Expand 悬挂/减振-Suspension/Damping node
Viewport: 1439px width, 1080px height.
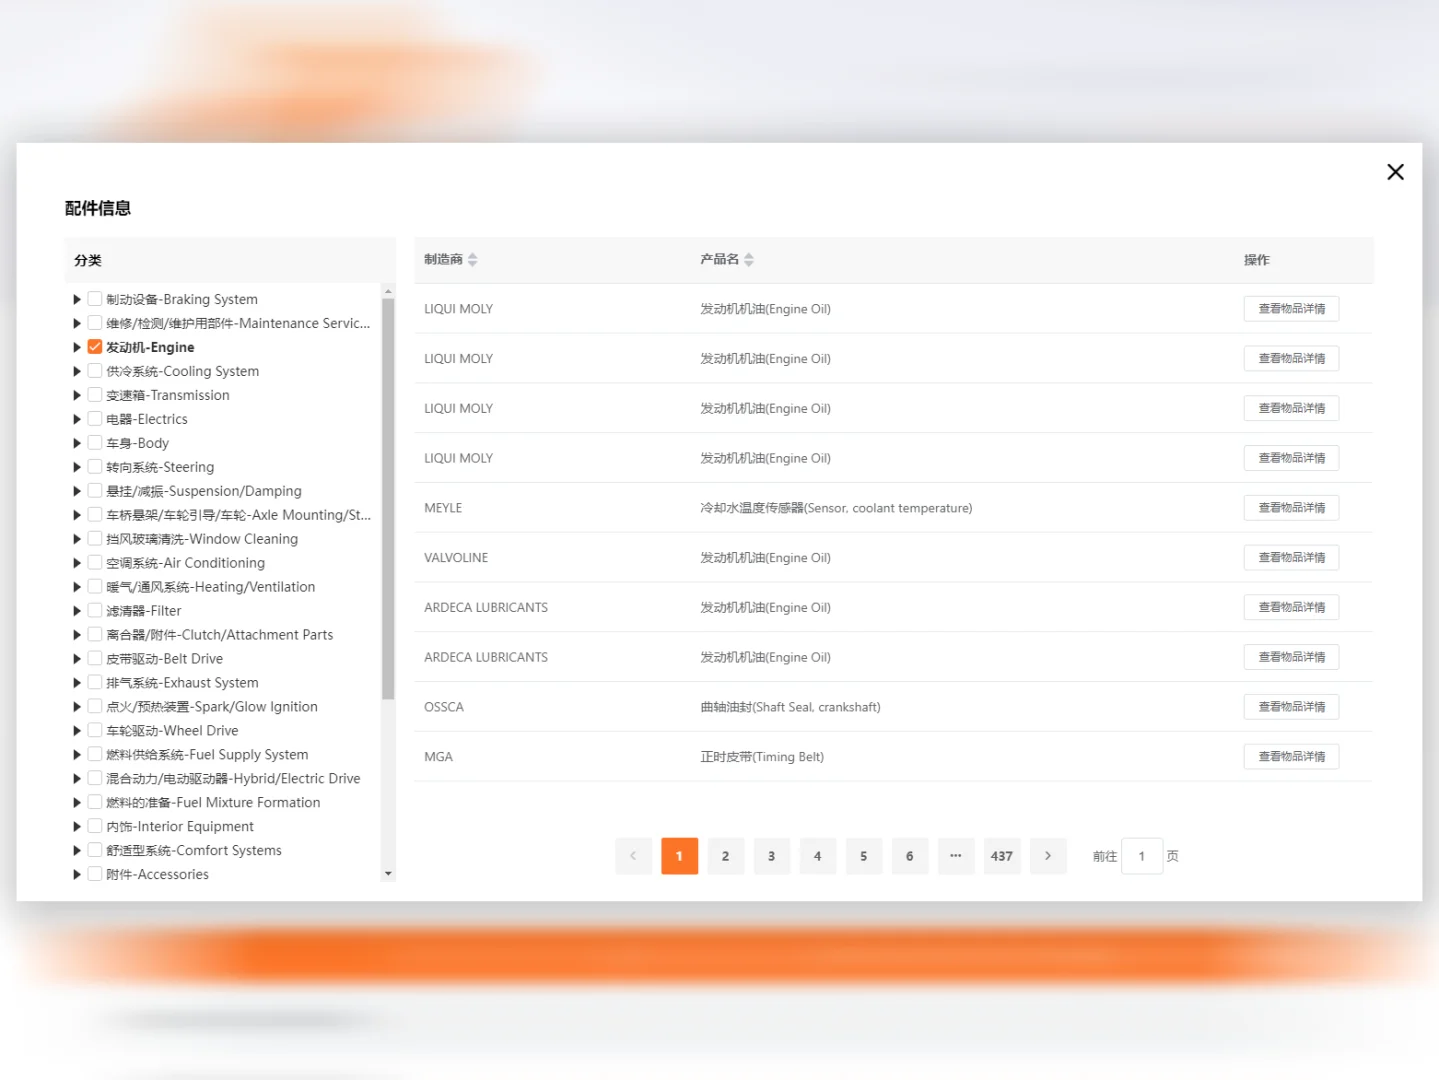pos(77,491)
